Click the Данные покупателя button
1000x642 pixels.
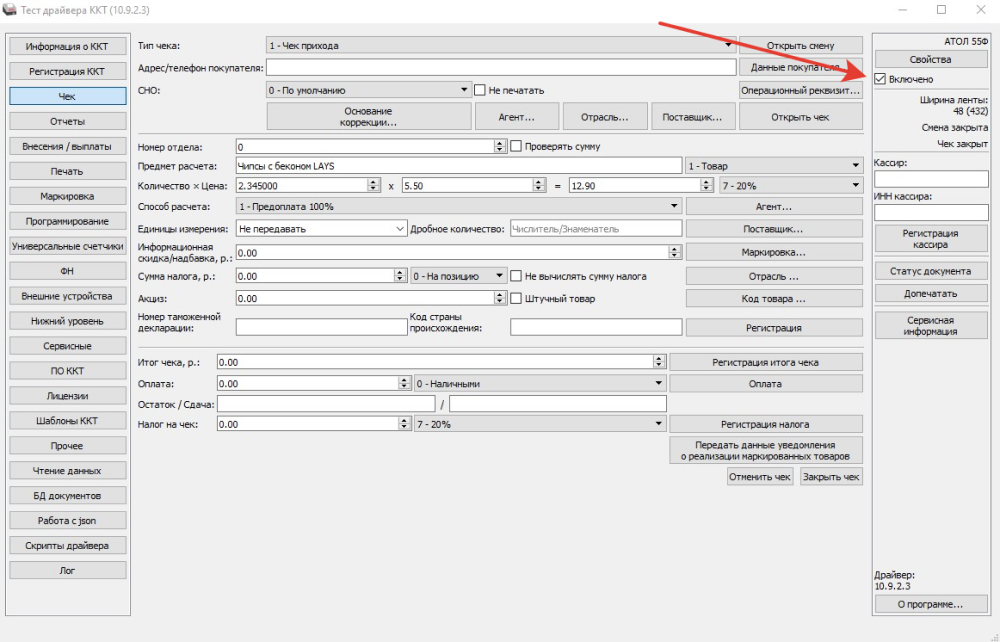[800, 67]
